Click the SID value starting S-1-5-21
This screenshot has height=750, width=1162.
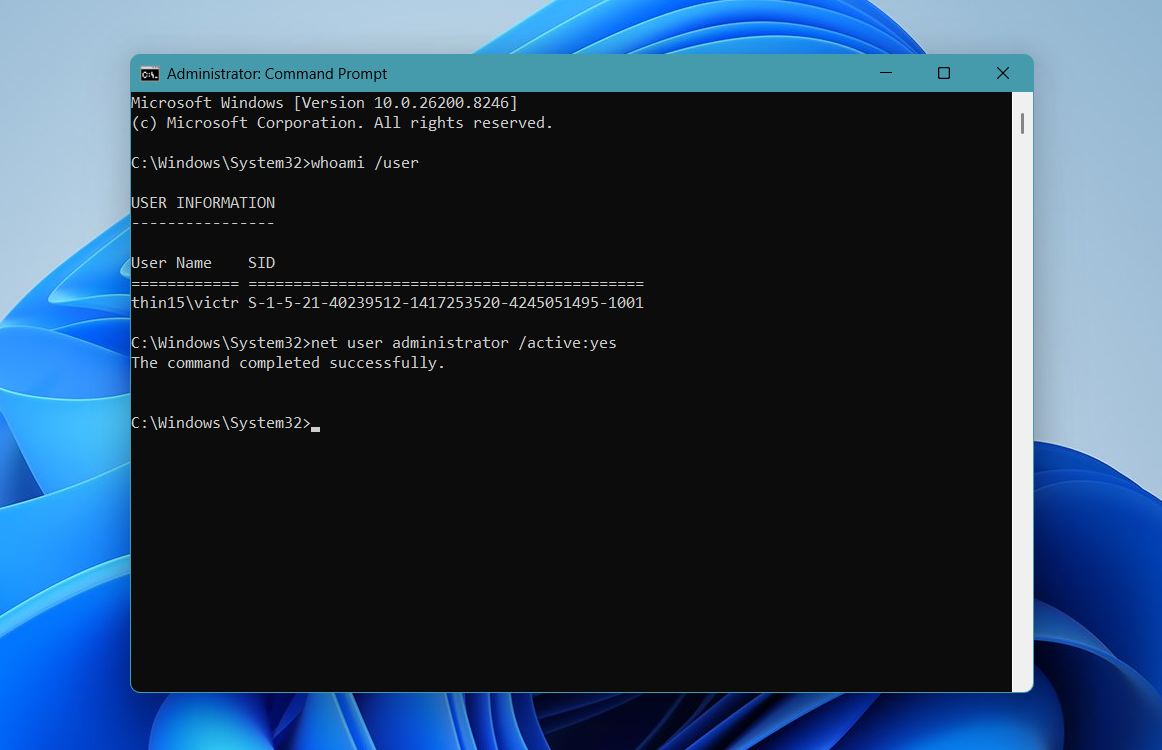445,303
